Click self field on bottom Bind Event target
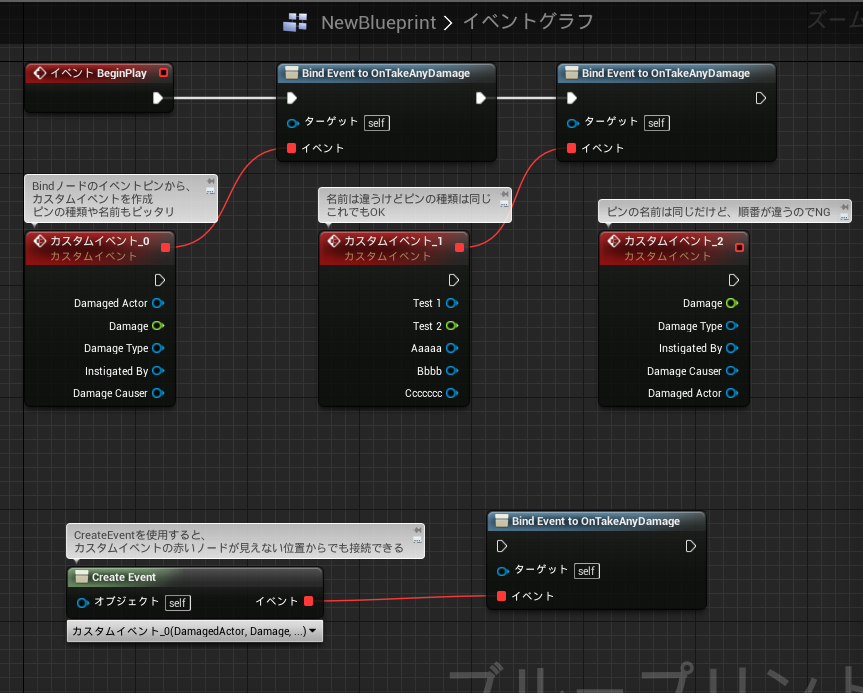 coord(586,571)
